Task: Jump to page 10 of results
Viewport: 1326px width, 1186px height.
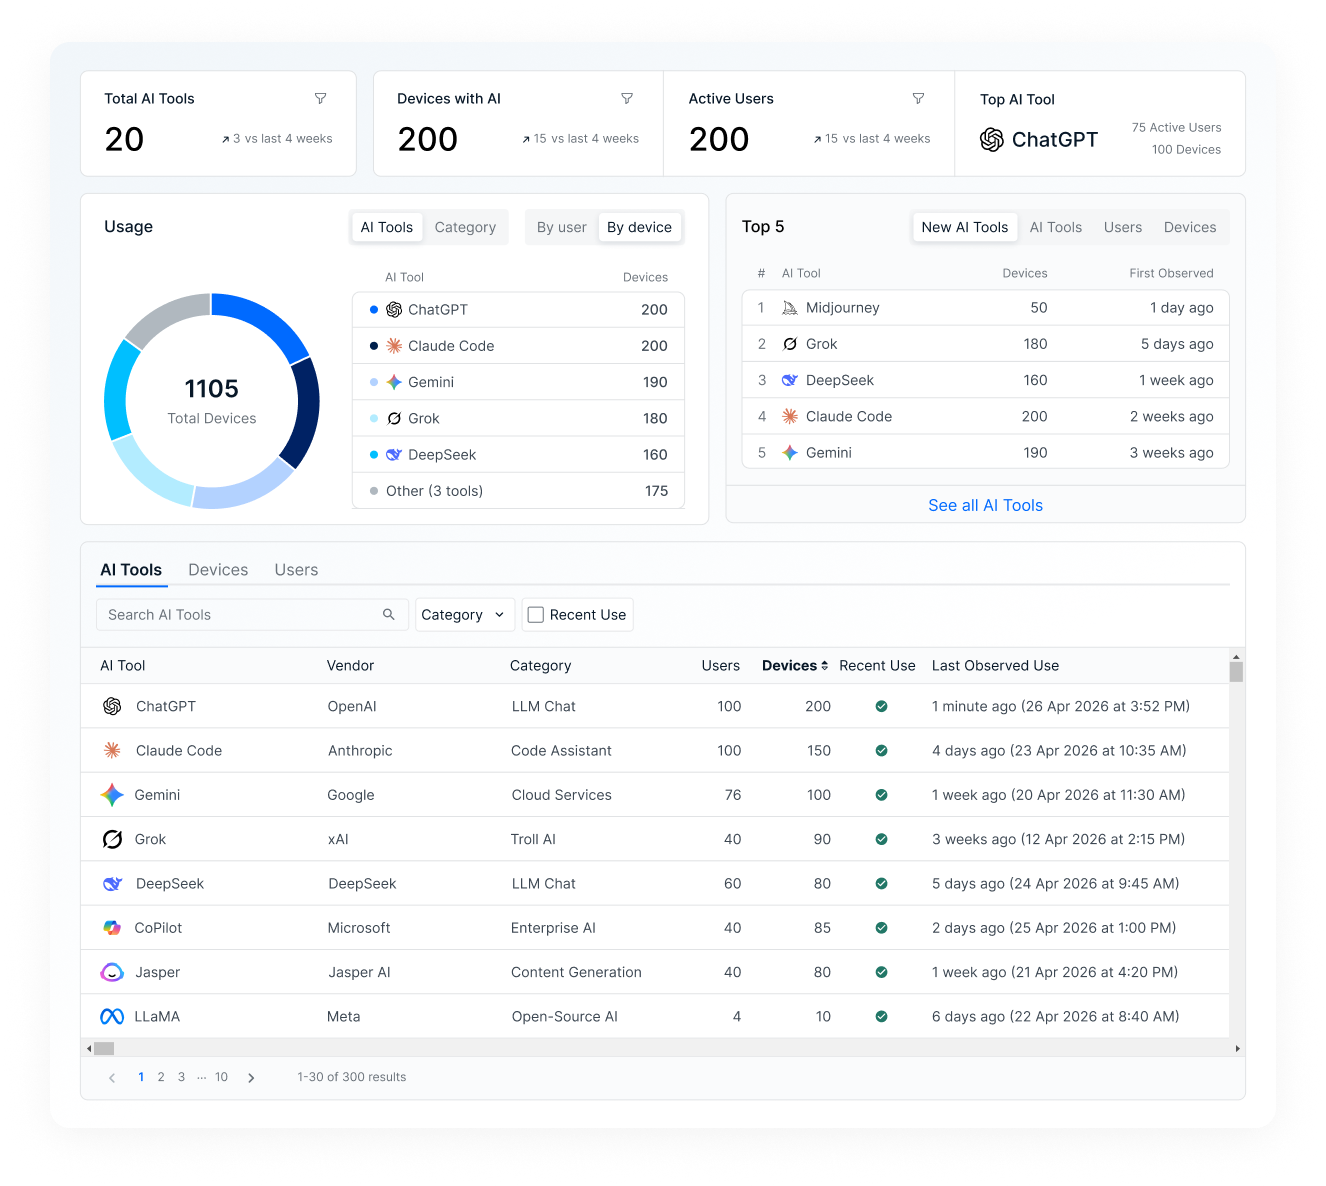Action: (x=221, y=1077)
